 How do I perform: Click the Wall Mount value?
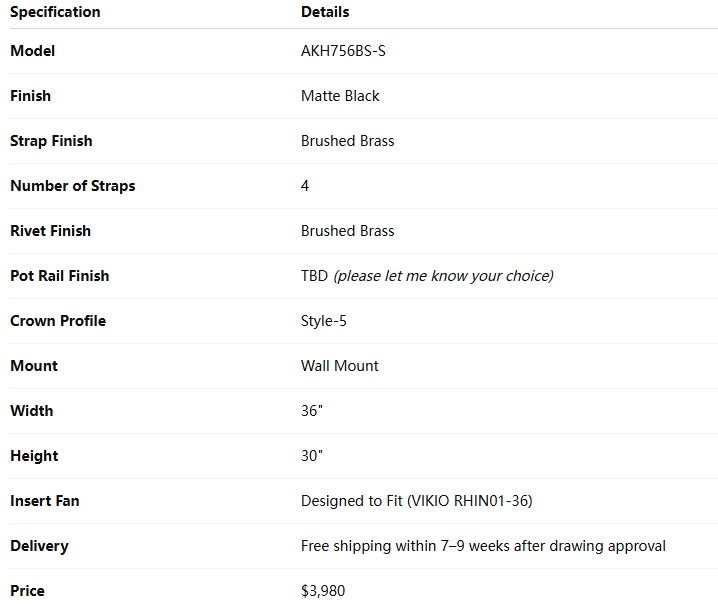pyautogui.click(x=339, y=366)
